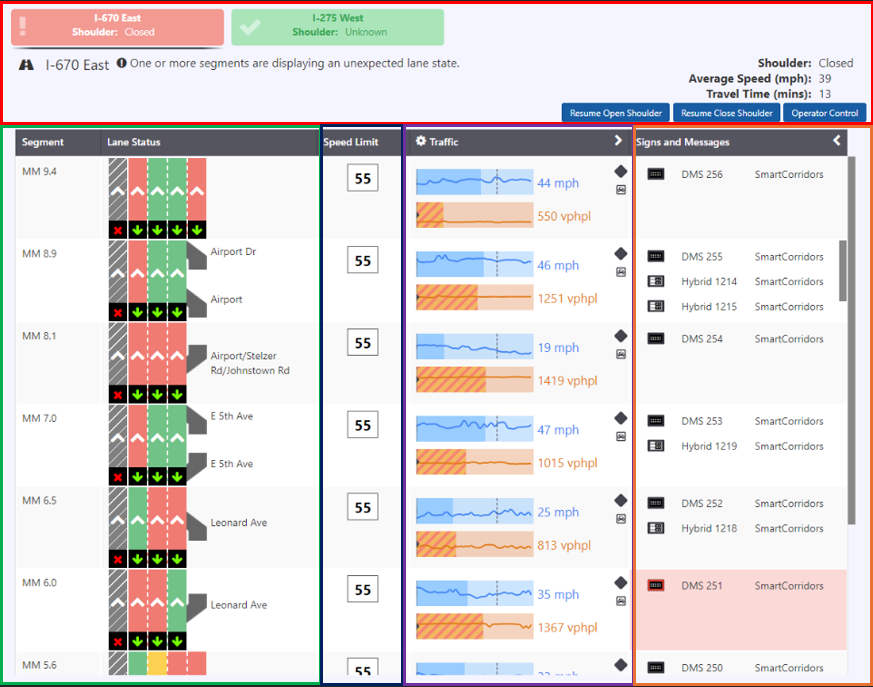This screenshot has width=873, height=687.
Task: Click the Speed Limit column header
Action: [x=351, y=142]
